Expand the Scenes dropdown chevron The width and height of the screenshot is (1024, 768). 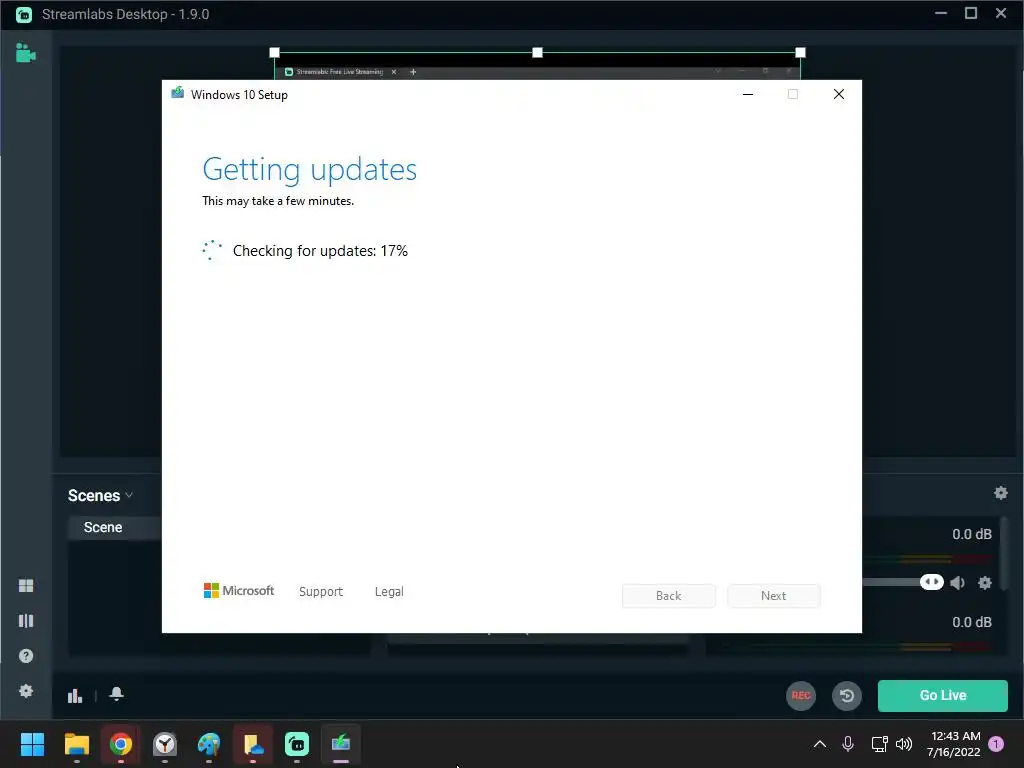(129, 496)
